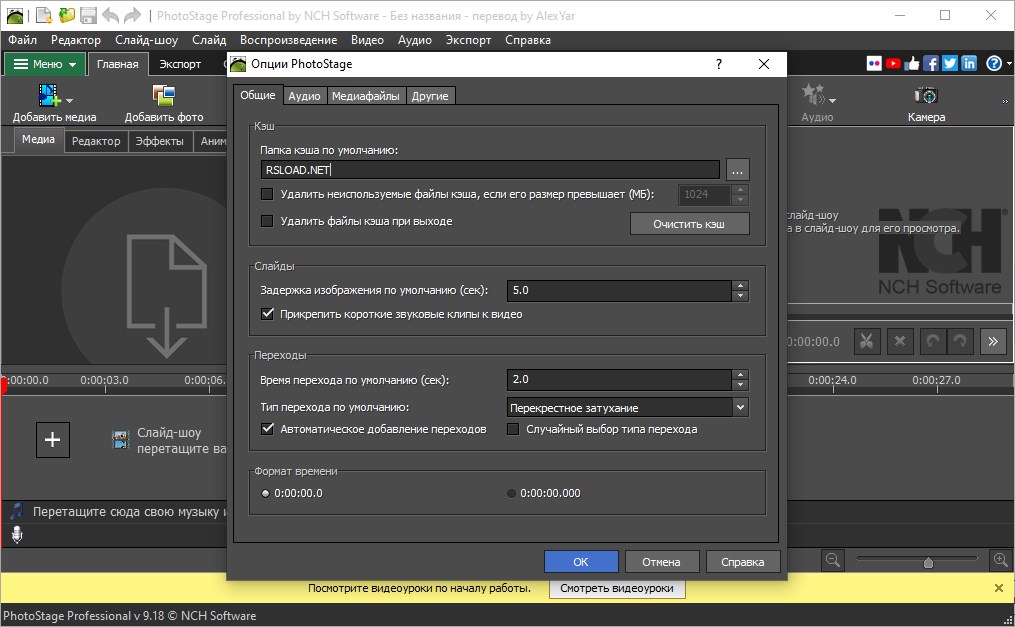Screen dimensions: 1015x627
Task: Decrease image delay spinner down arrow
Action: pyautogui.click(x=741, y=296)
